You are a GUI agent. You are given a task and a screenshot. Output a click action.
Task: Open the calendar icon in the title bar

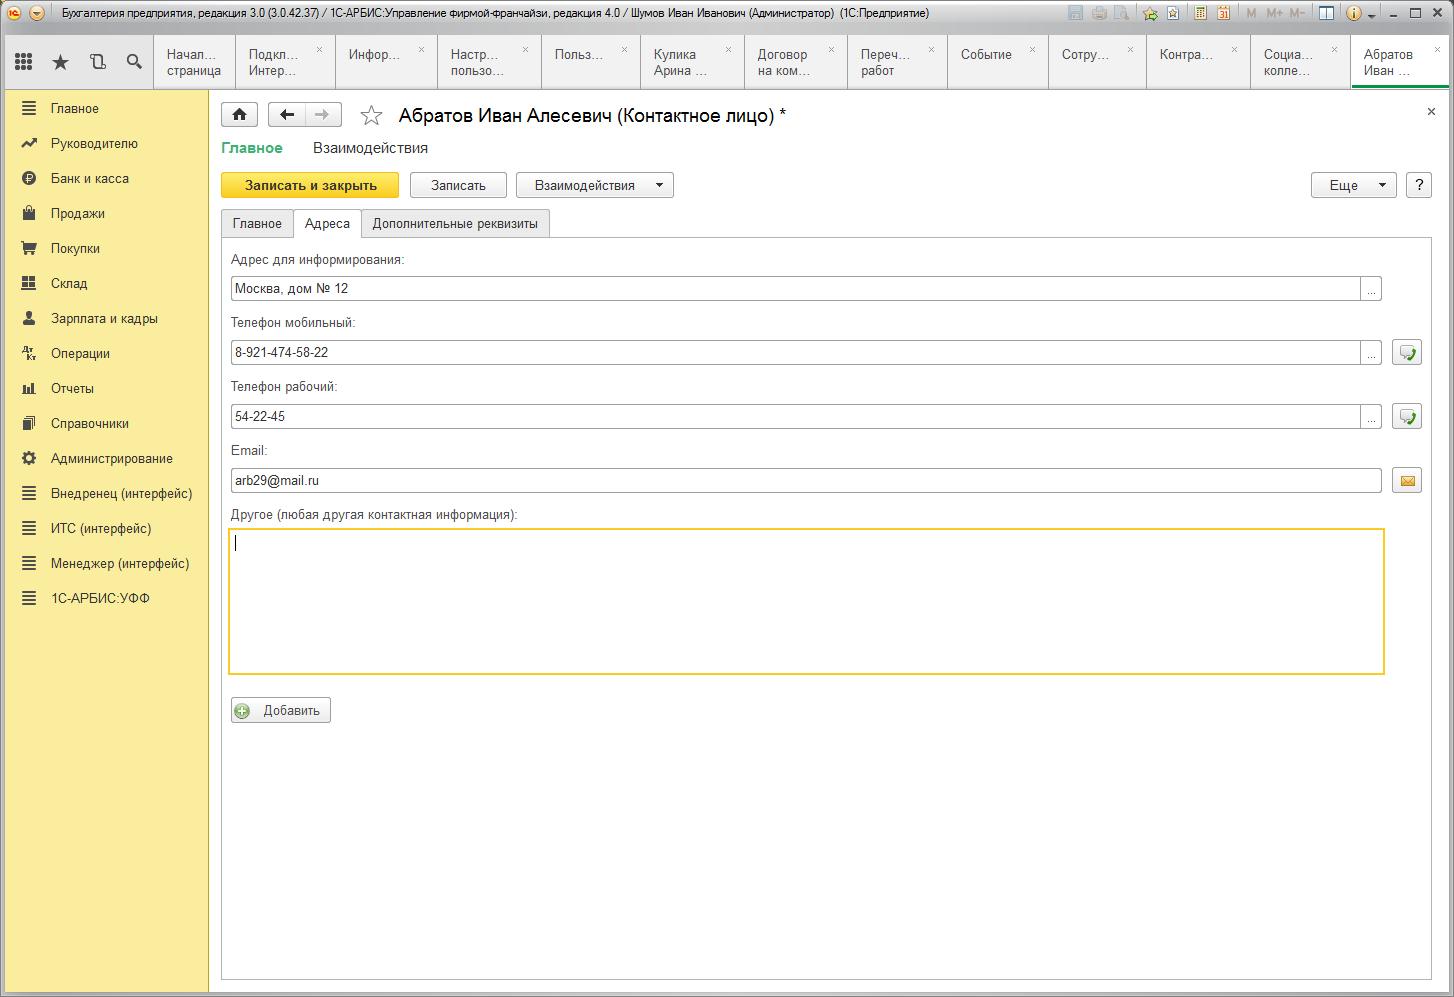click(1222, 13)
